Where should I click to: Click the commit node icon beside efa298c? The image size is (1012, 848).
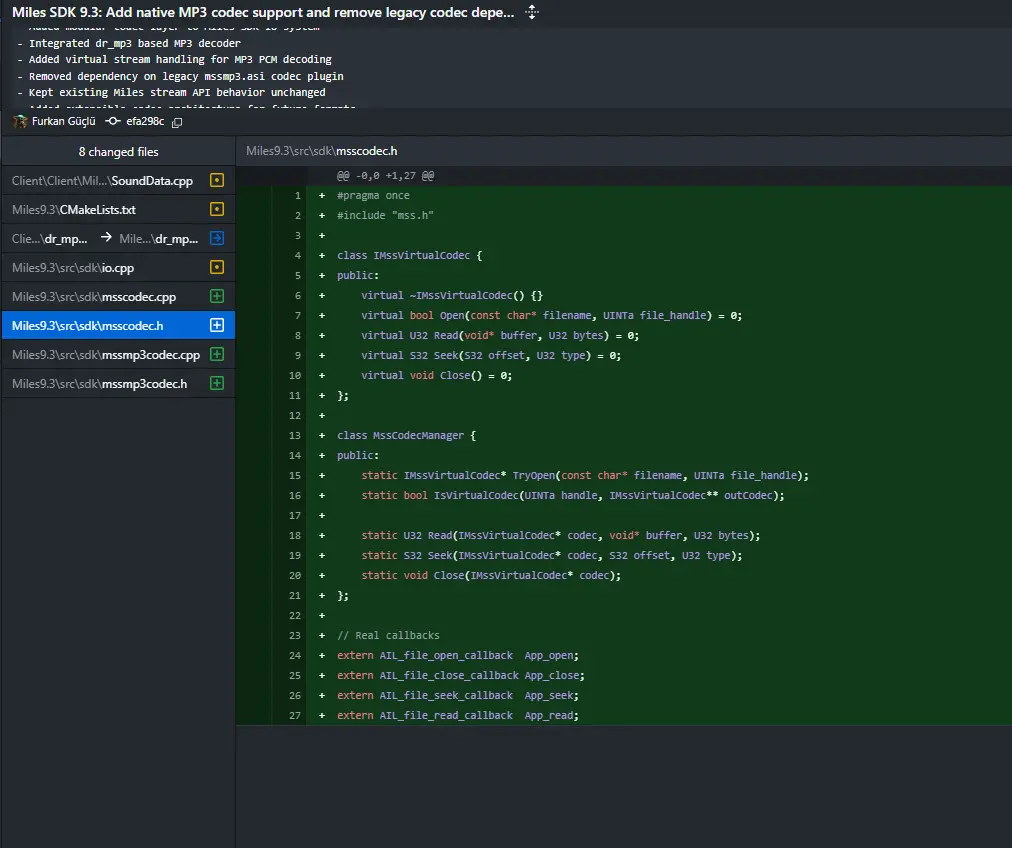pyautogui.click(x=113, y=121)
